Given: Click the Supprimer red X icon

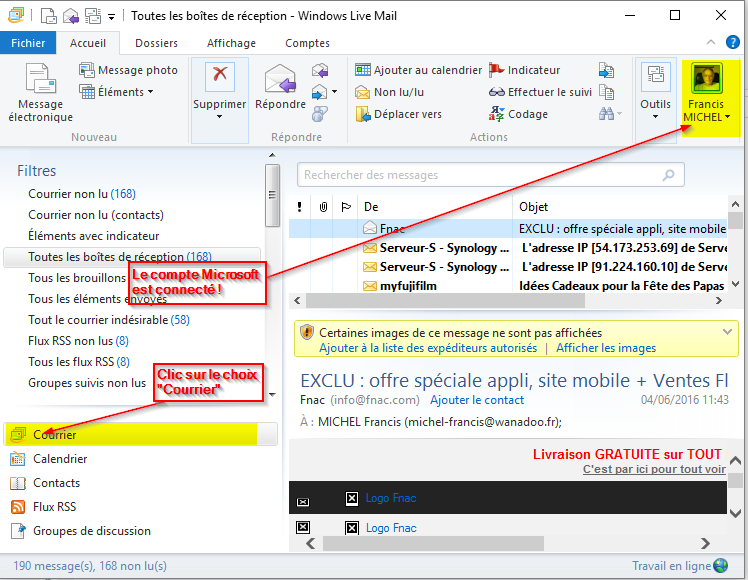Looking at the screenshot, I should point(219,76).
